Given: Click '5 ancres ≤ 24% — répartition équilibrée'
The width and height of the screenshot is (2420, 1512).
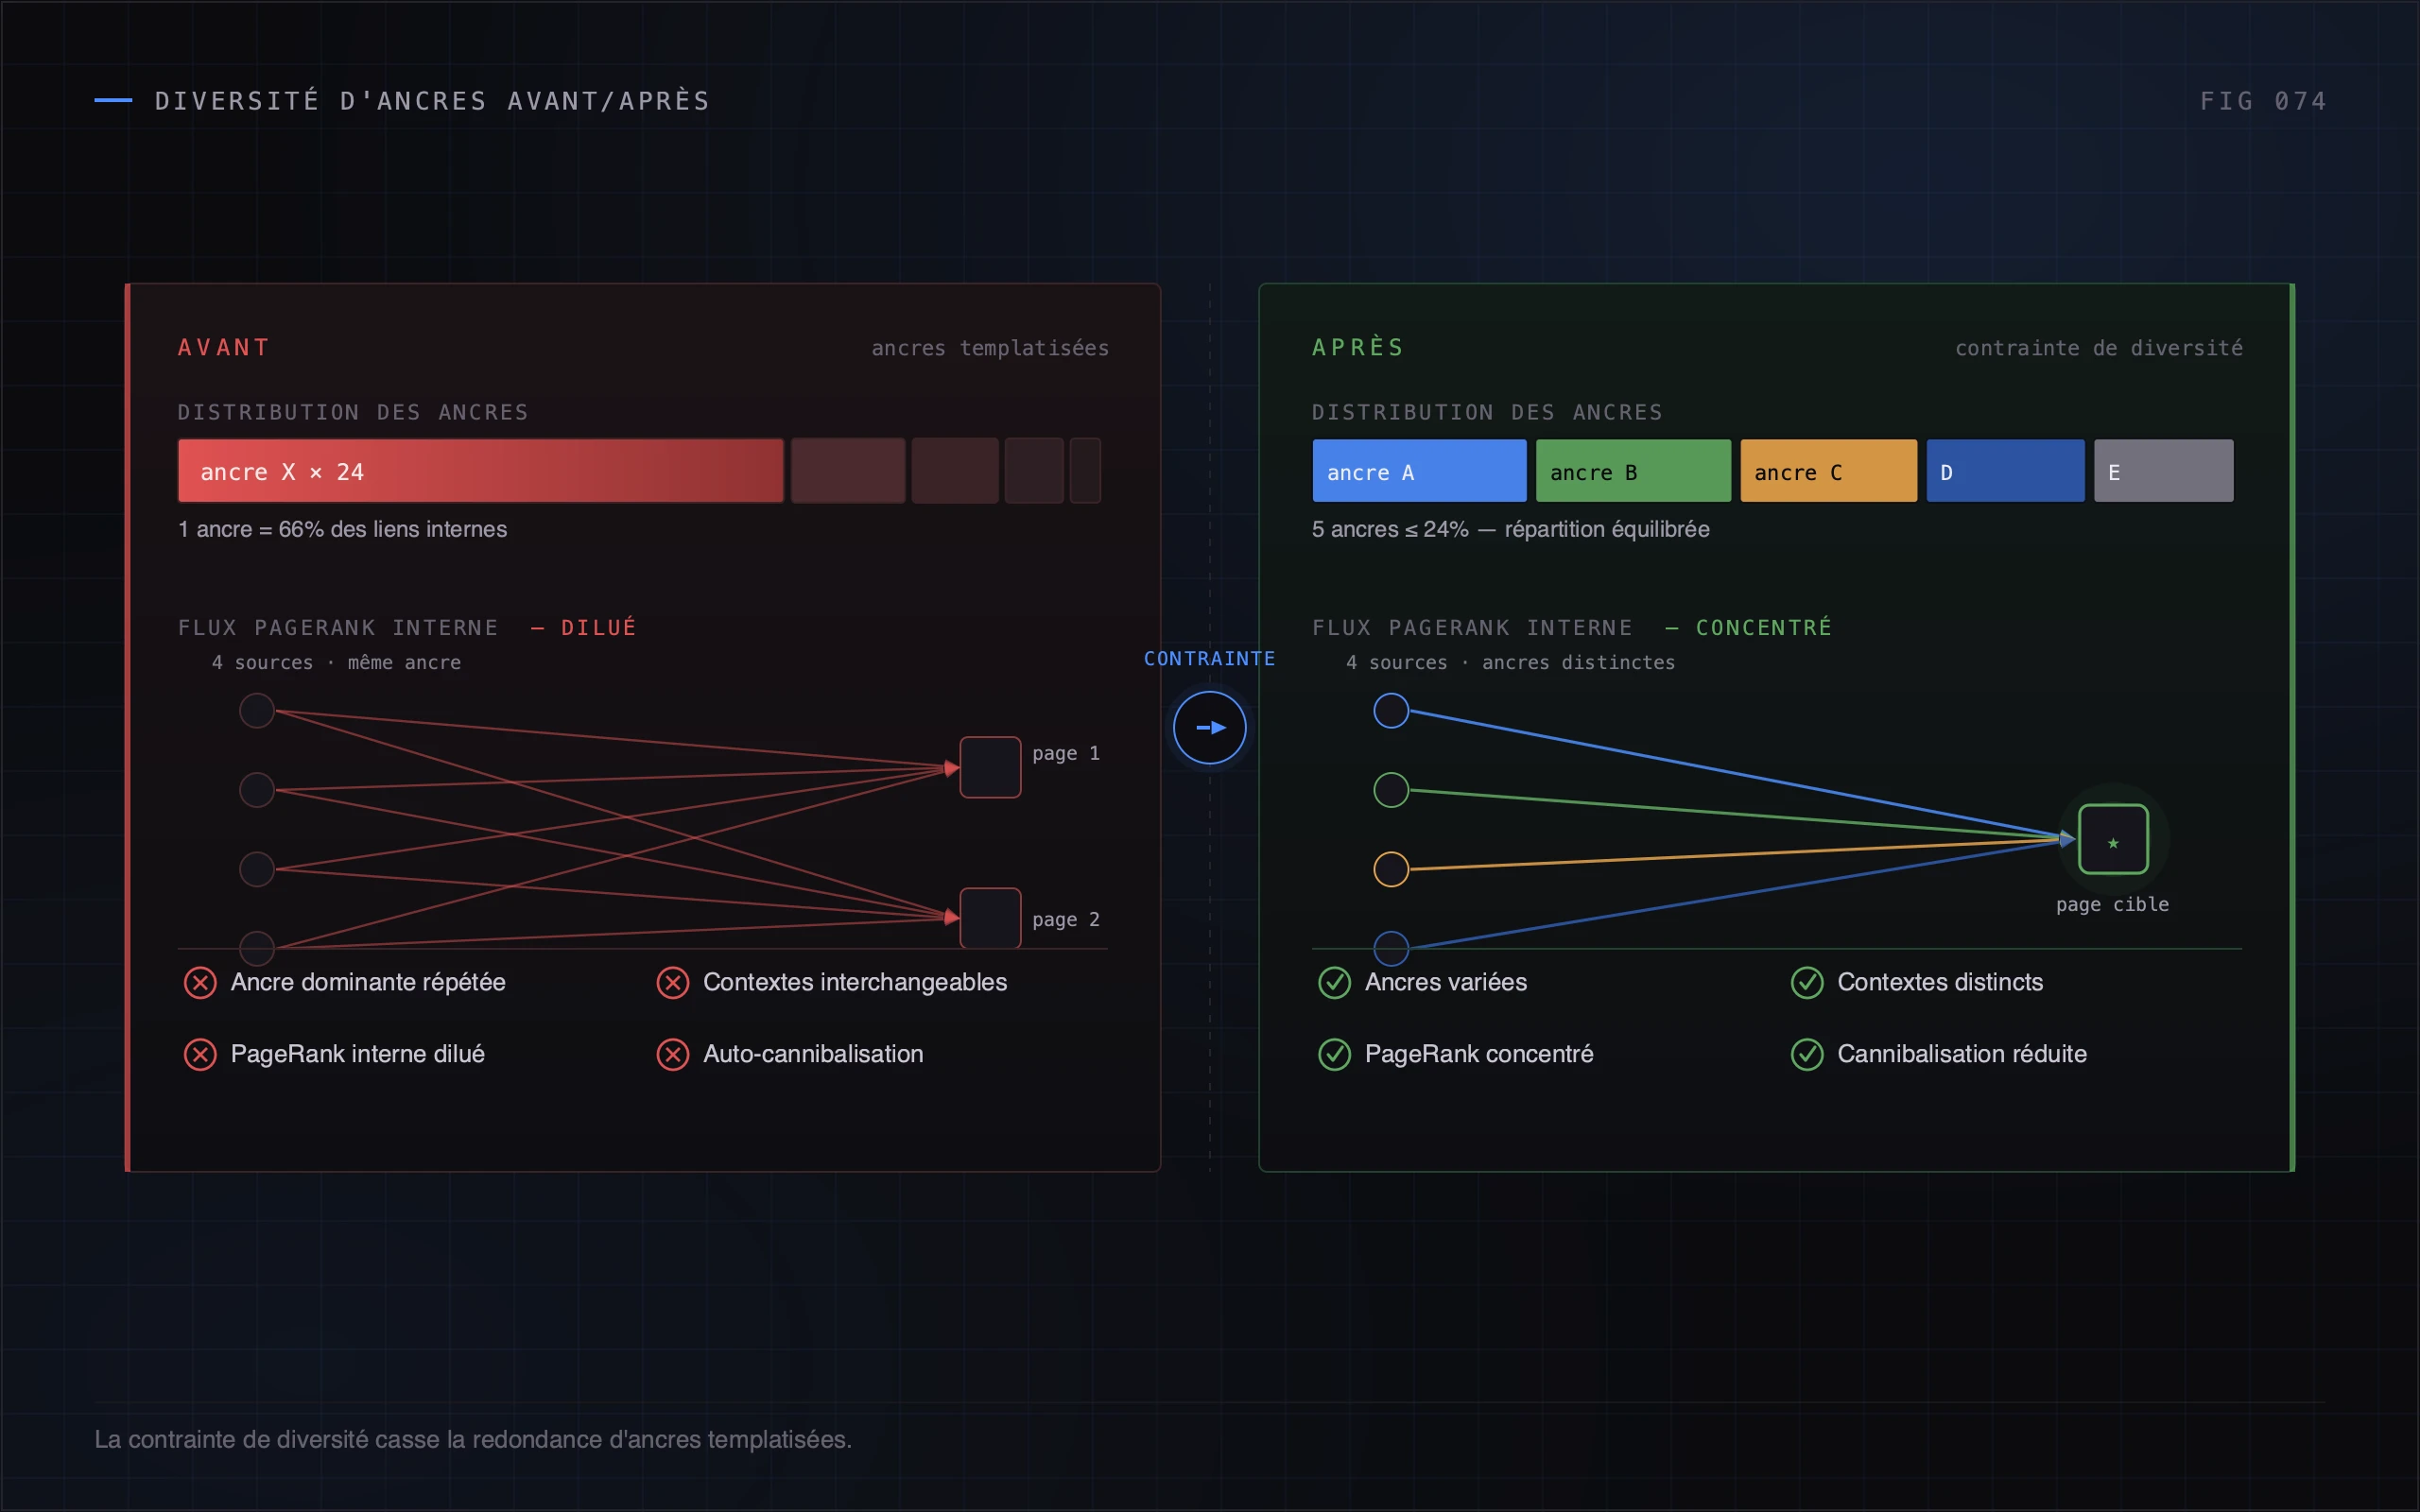Looking at the screenshot, I should click(1511, 529).
